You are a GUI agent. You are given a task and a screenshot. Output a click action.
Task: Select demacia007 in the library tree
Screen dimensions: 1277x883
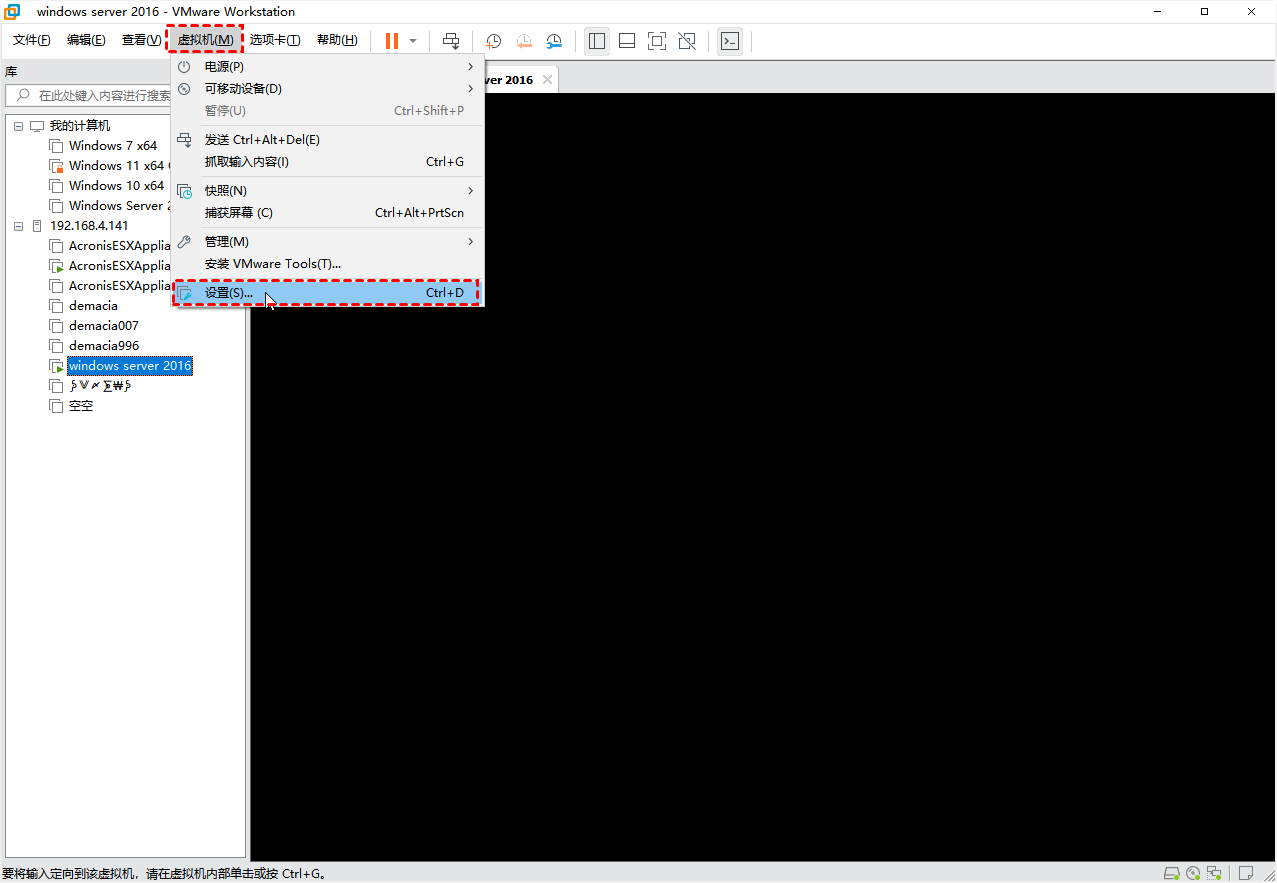click(103, 326)
